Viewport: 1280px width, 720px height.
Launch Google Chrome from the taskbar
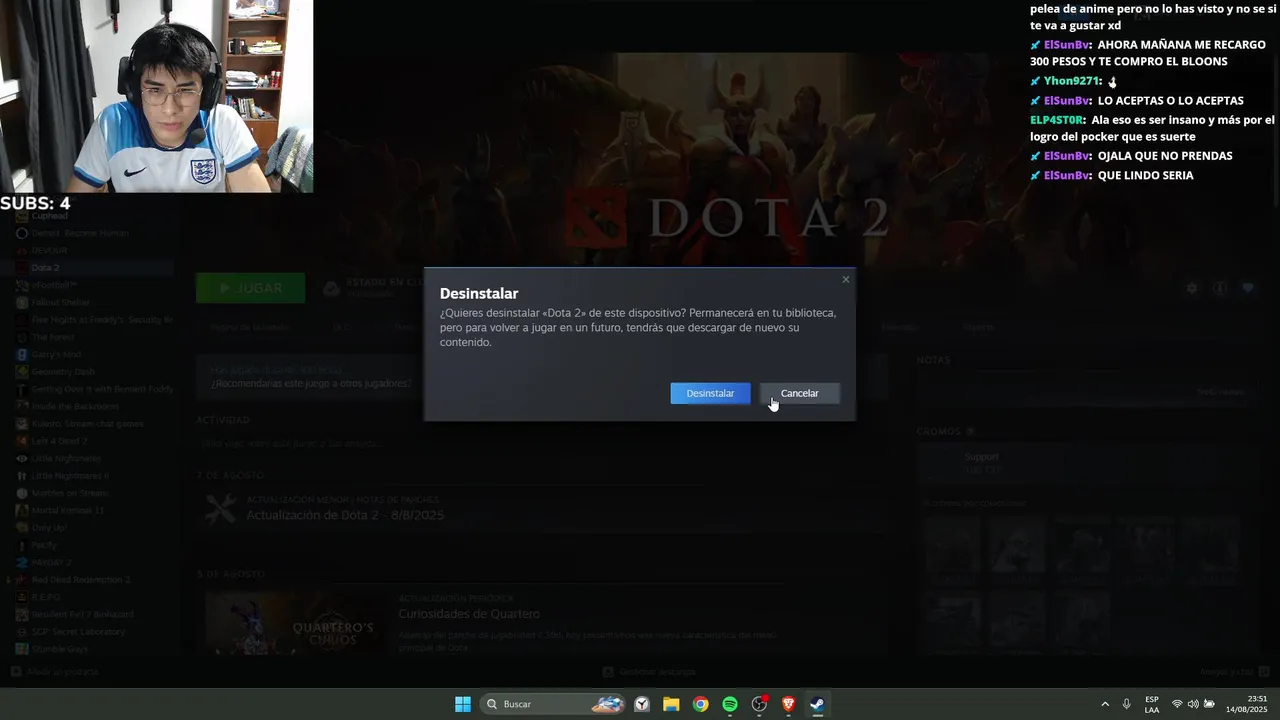pyautogui.click(x=700, y=704)
